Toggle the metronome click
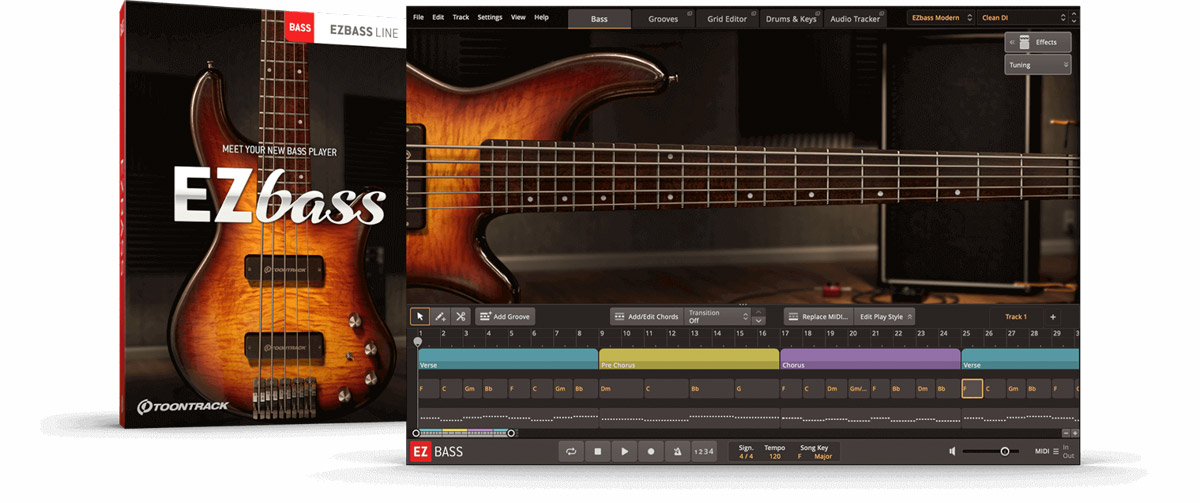Screen dimensions: 1200x503 pos(678,452)
